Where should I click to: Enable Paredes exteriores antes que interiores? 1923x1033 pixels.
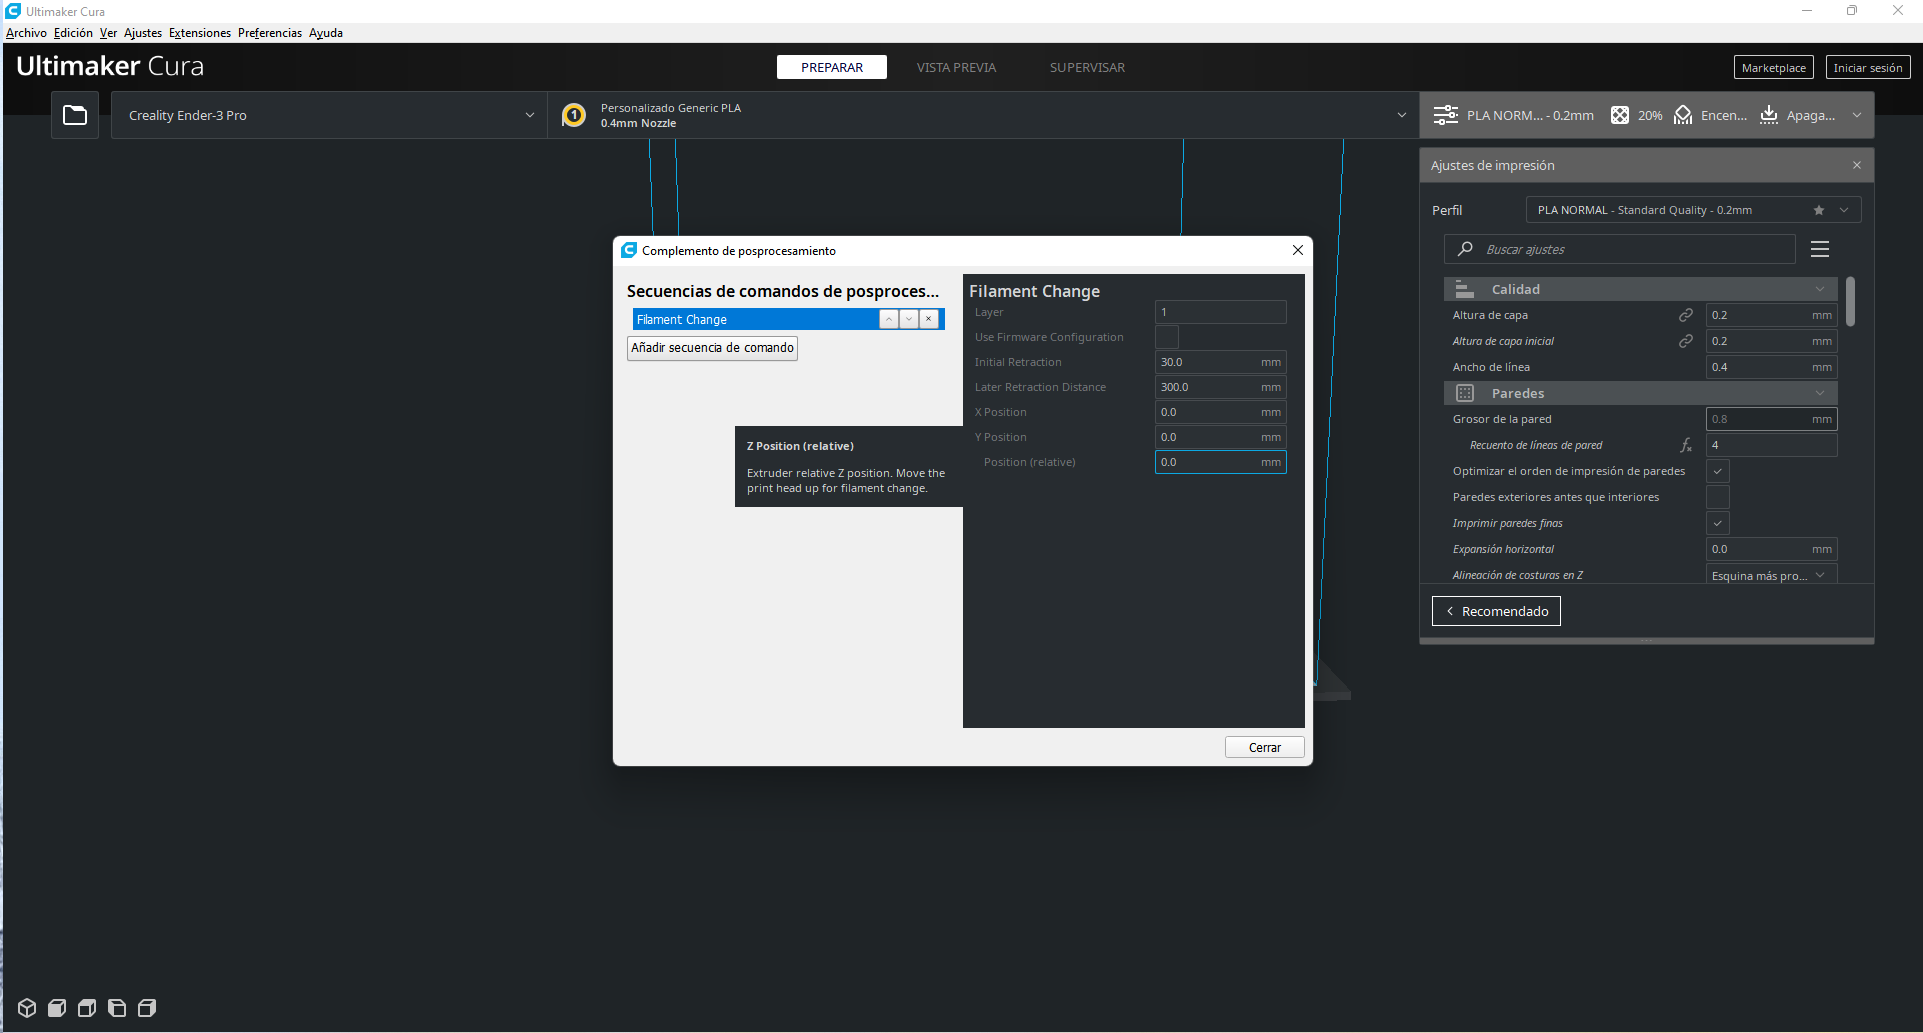coord(1718,497)
